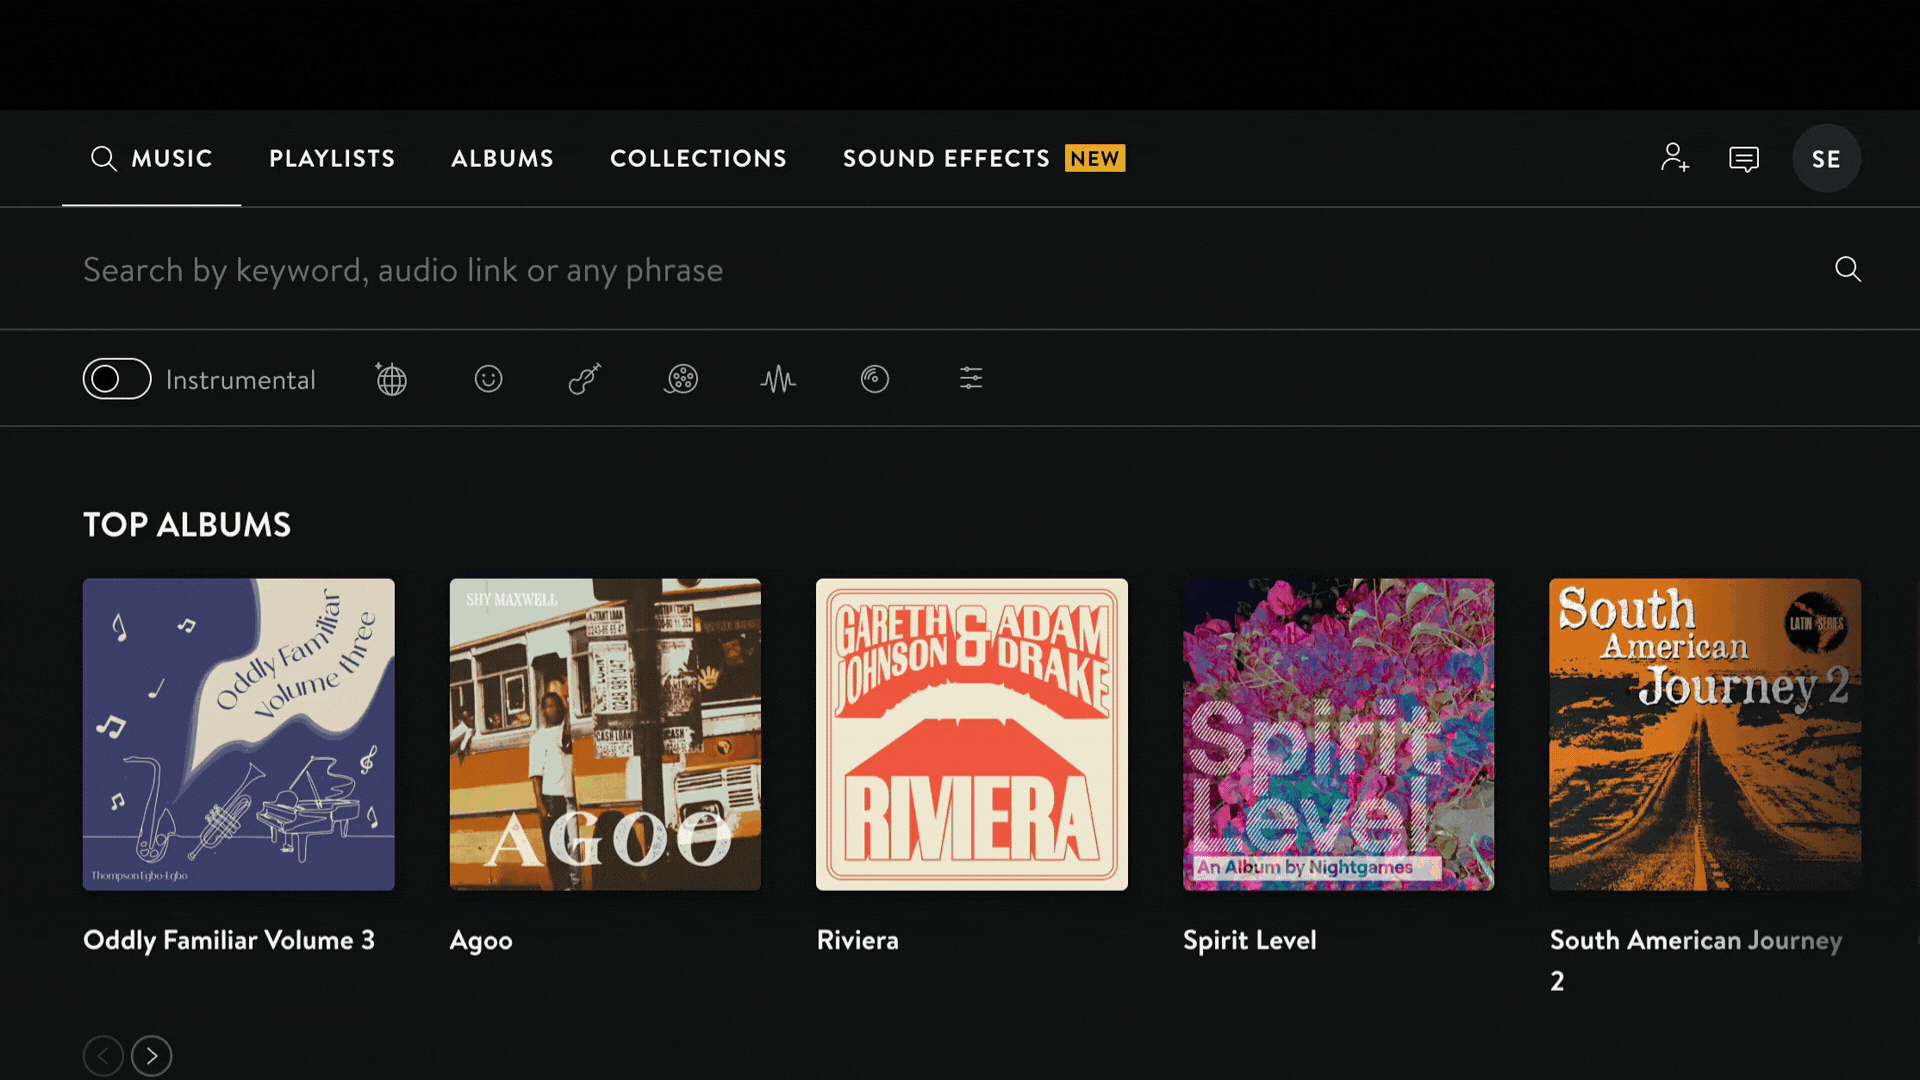Open the mood smiley face filter
The width and height of the screenshot is (1920, 1080).
tap(488, 379)
